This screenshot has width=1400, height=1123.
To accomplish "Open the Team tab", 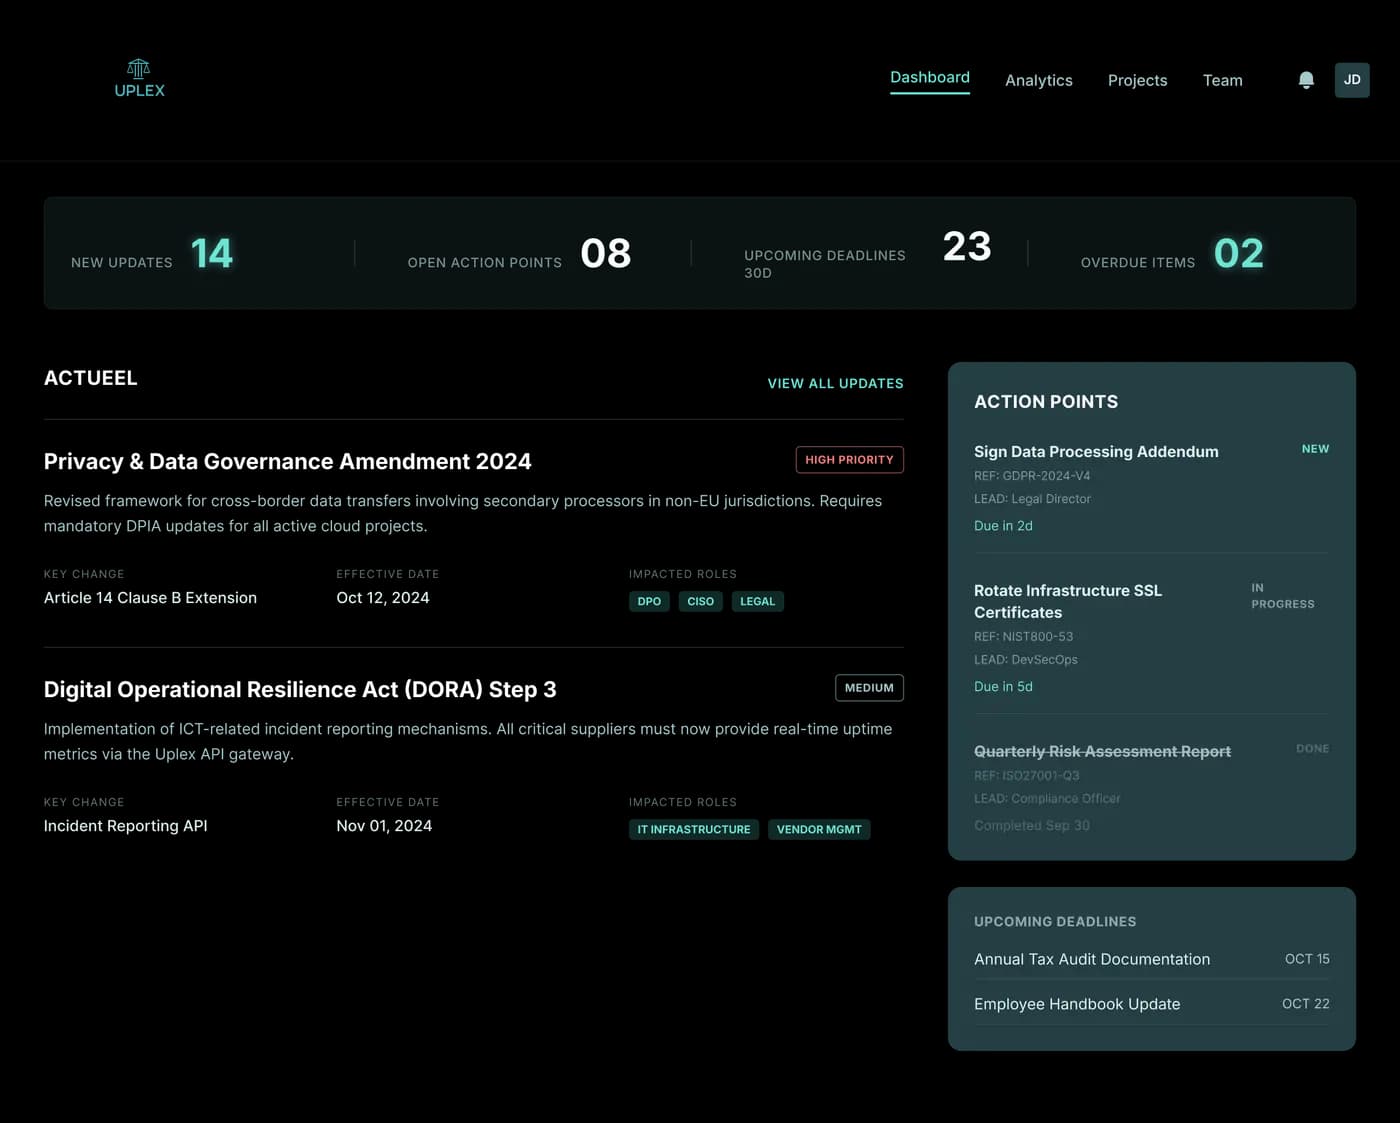I will [1222, 80].
